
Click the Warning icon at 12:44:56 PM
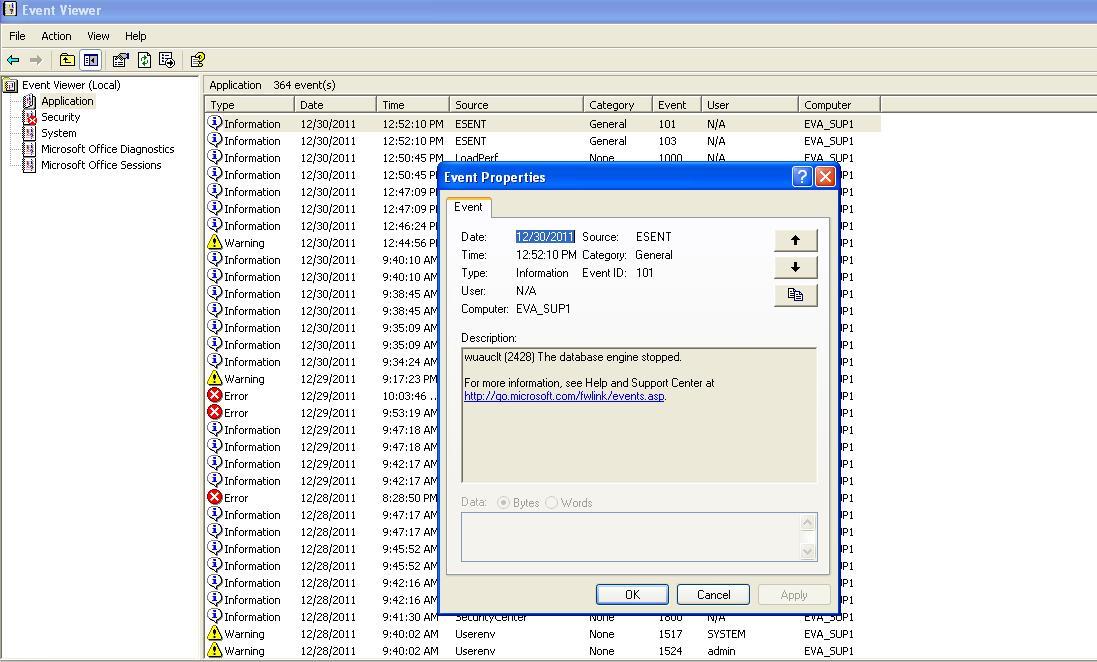215,242
